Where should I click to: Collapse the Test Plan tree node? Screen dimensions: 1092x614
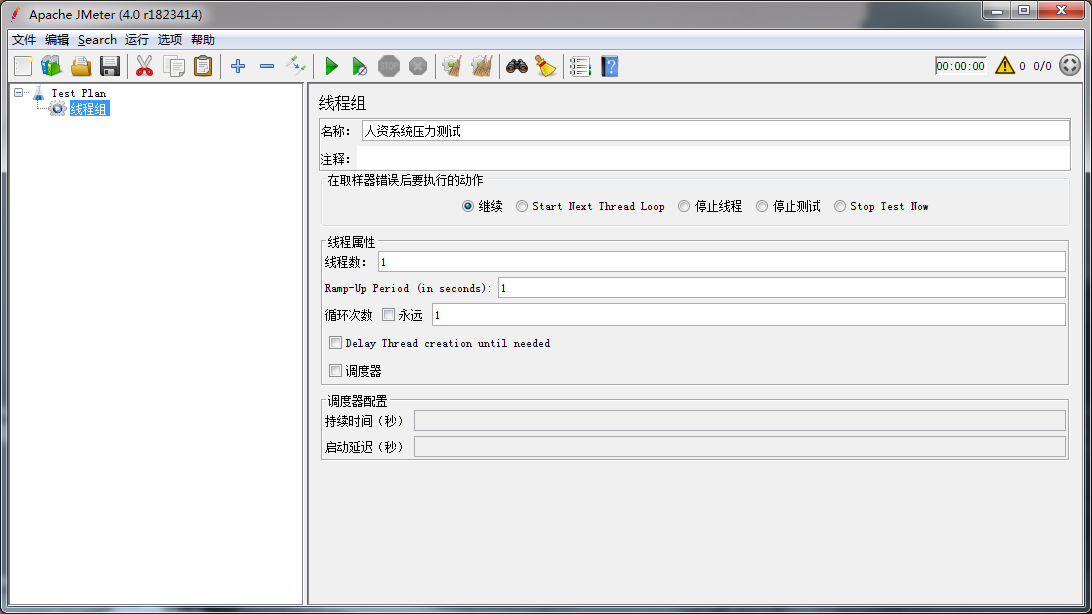coord(19,92)
